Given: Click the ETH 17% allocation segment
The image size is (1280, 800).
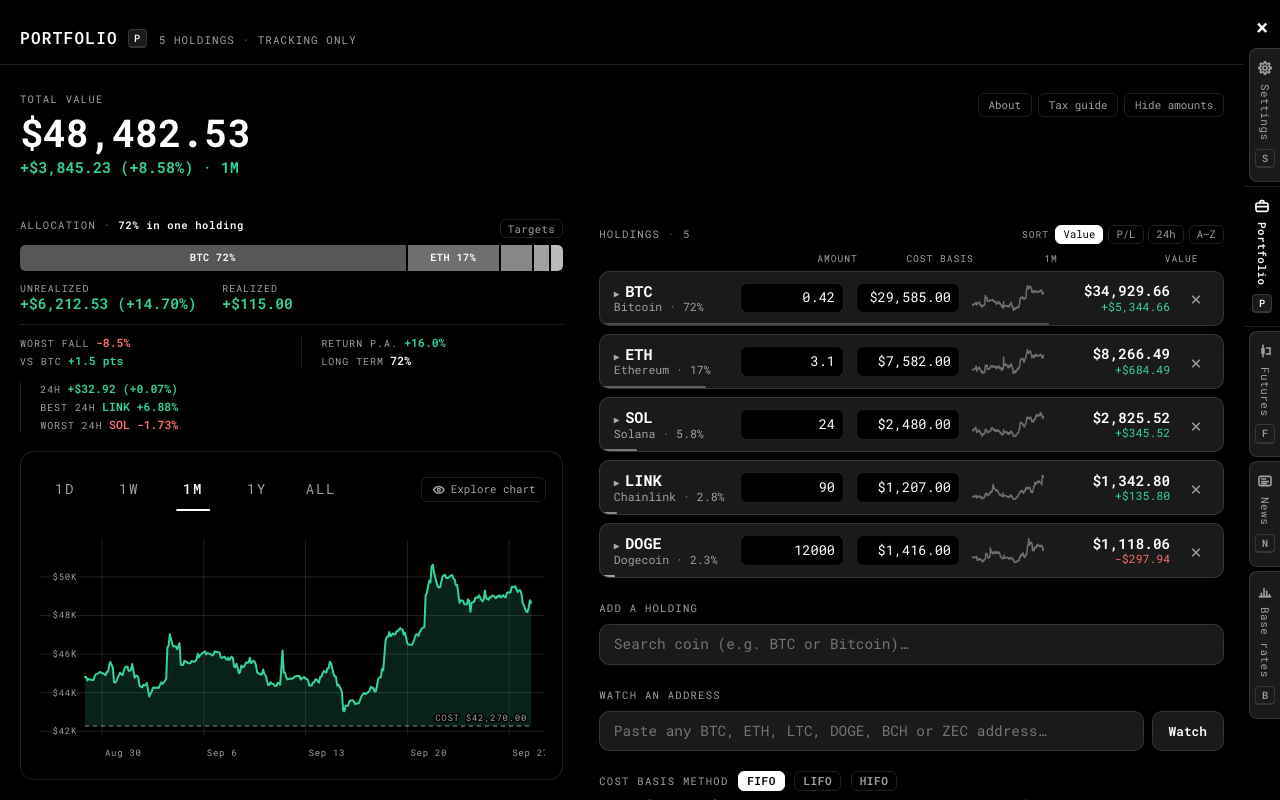Looking at the screenshot, I should pyautogui.click(x=453, y=258).
